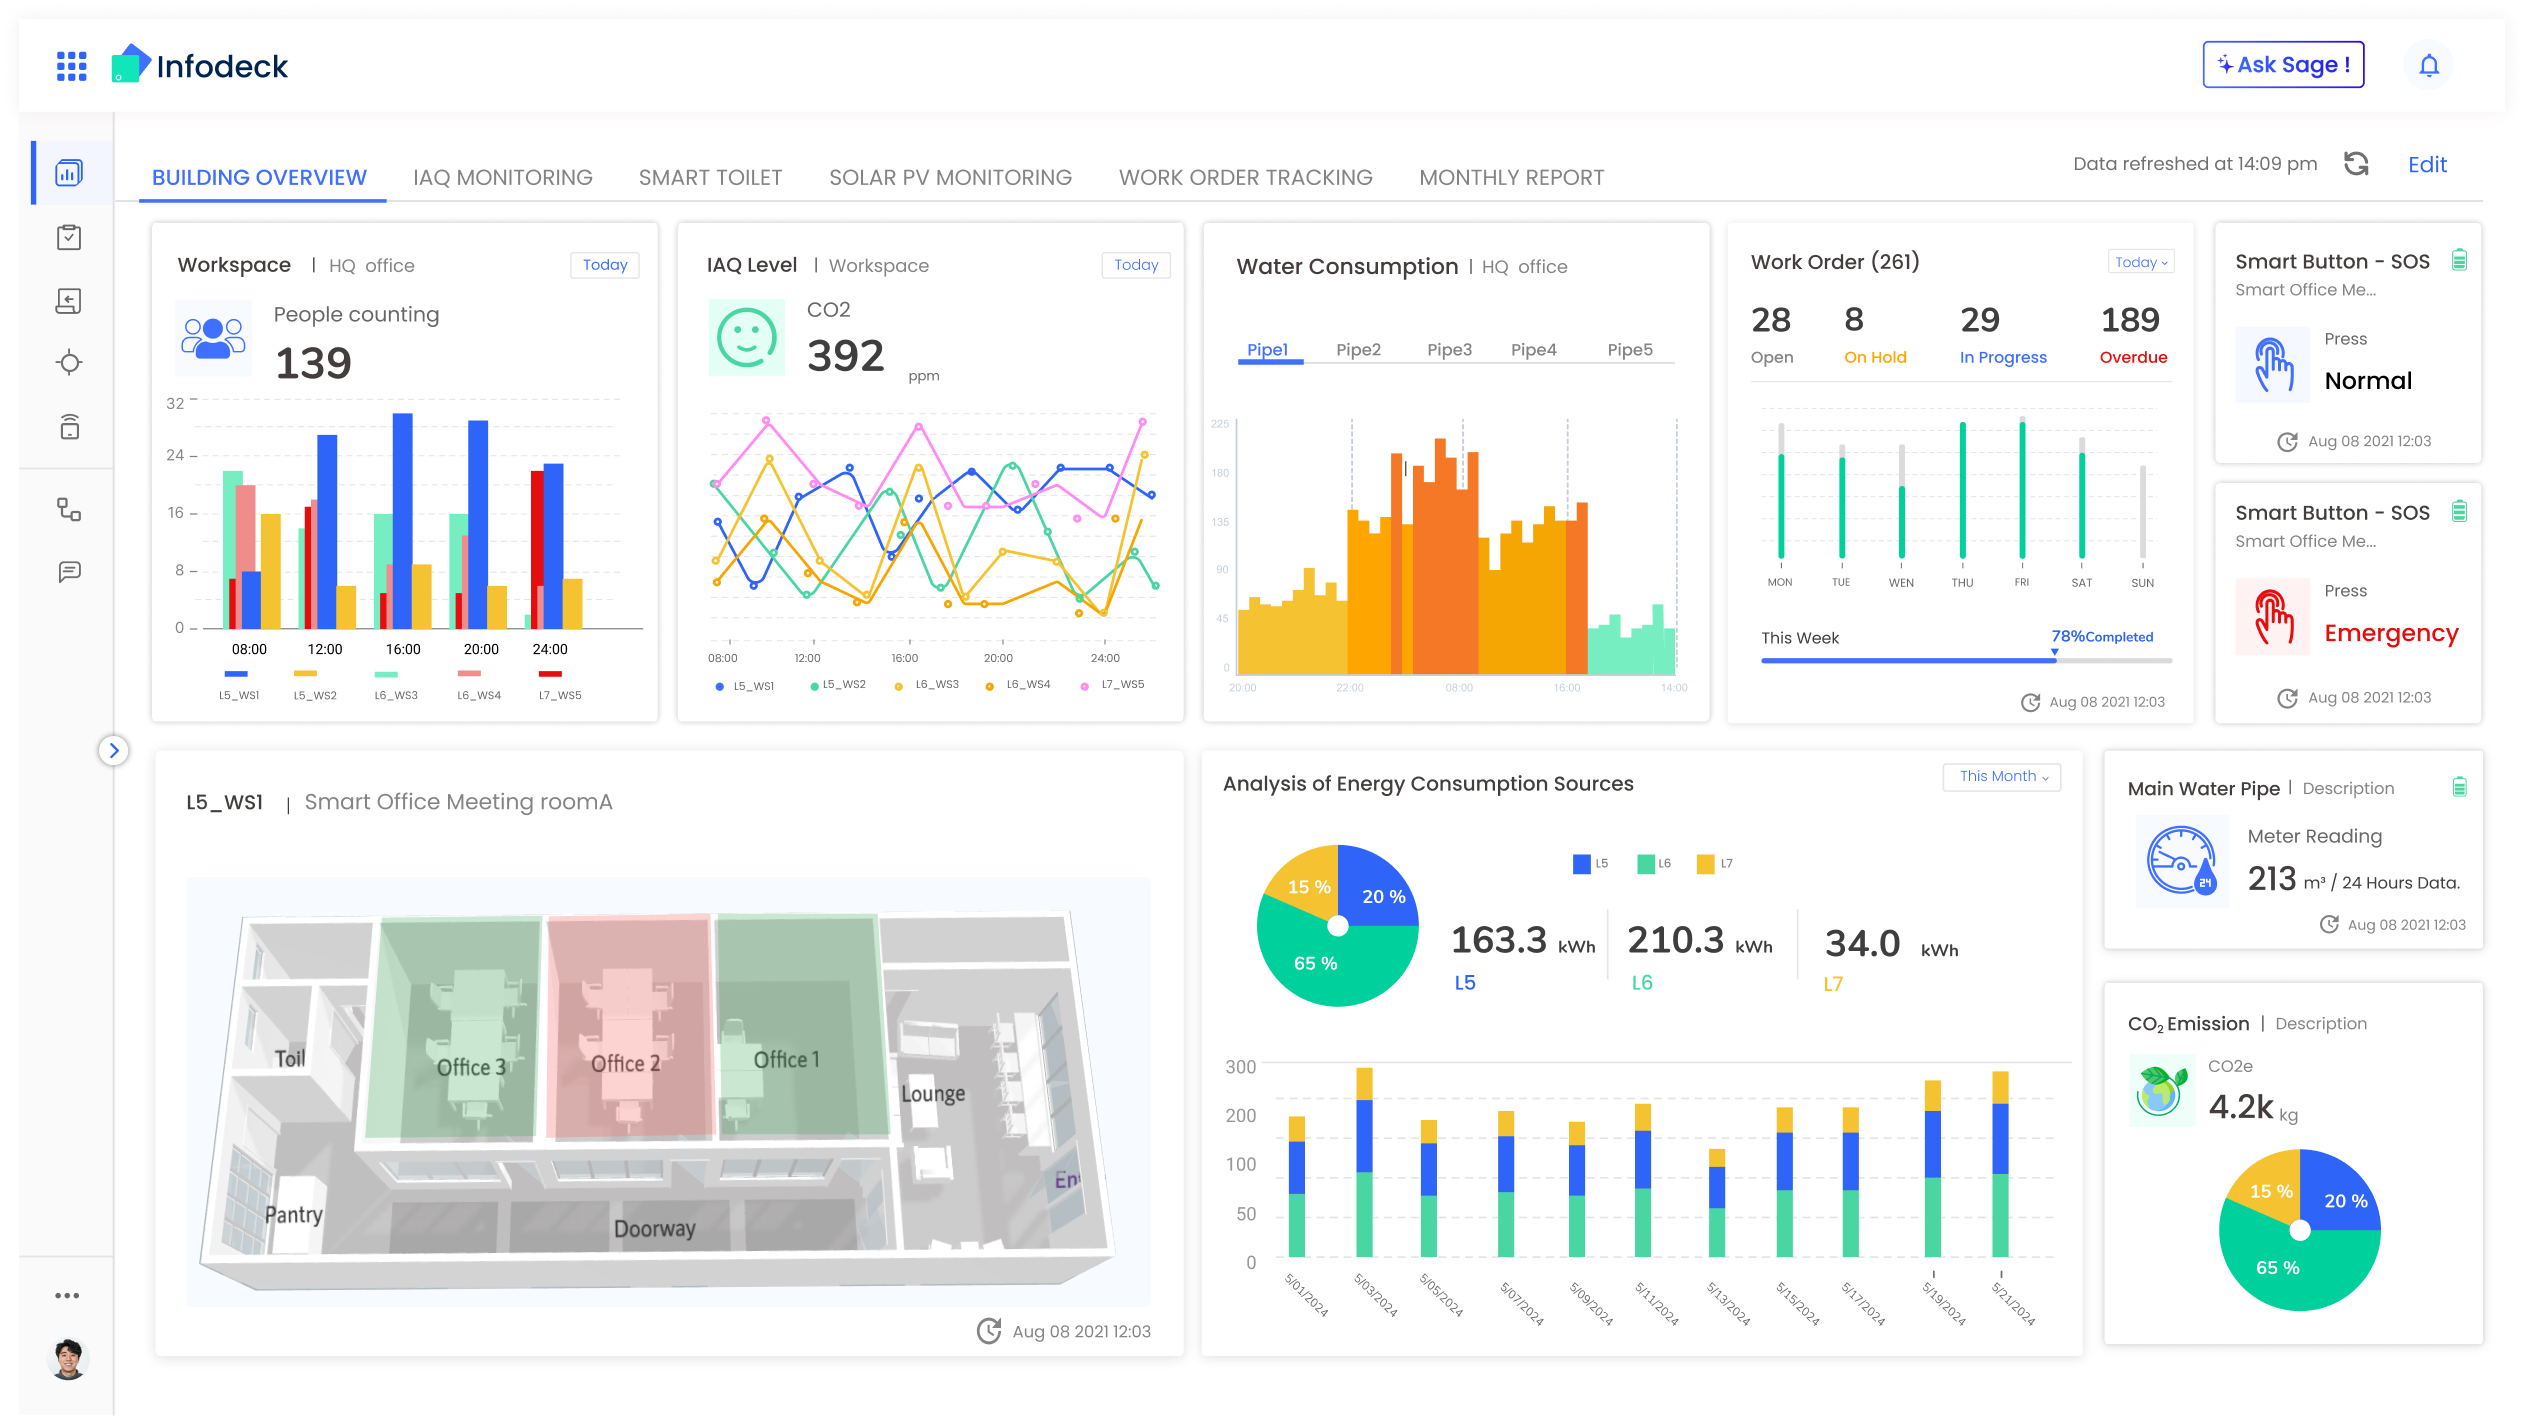Click the location target icon in the sidebar
The height and width of the screenshot is (1416, 2524).
(68, 363)
